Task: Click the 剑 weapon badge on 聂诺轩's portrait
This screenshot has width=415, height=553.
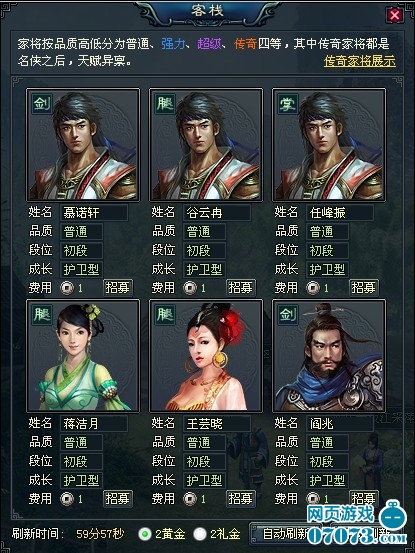Action: tap(42, 104)
